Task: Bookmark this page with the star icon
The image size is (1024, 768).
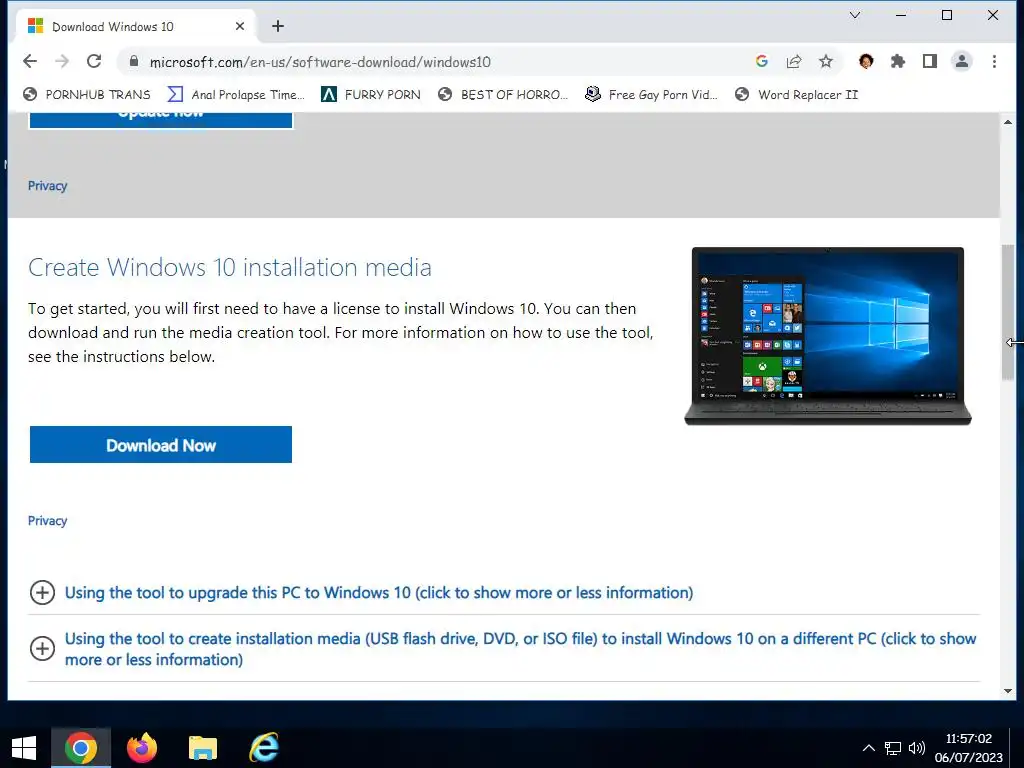Action: (826, 61)
